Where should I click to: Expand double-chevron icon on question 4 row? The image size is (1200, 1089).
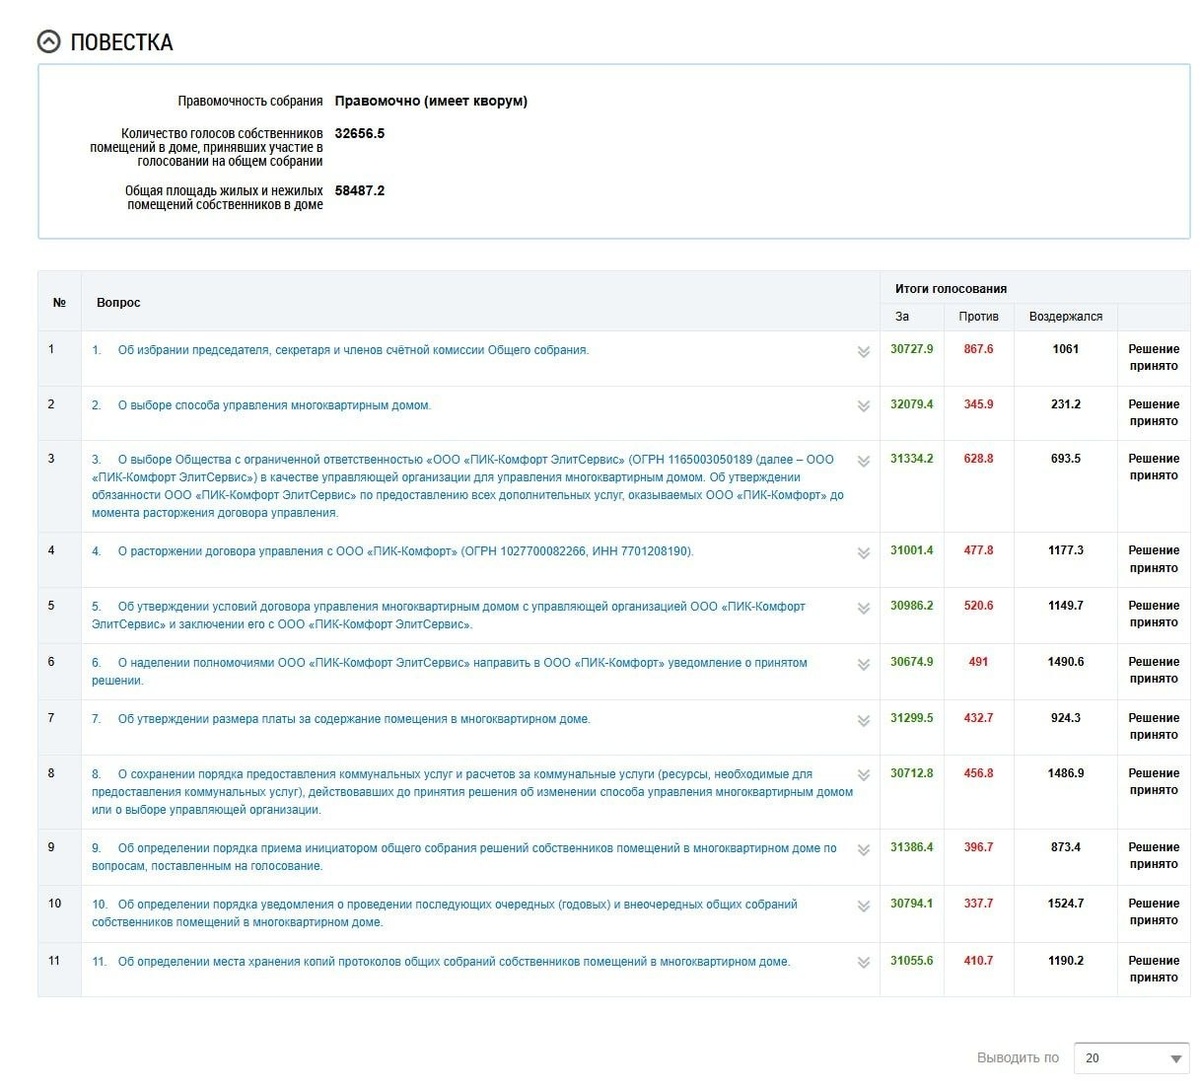863,553
